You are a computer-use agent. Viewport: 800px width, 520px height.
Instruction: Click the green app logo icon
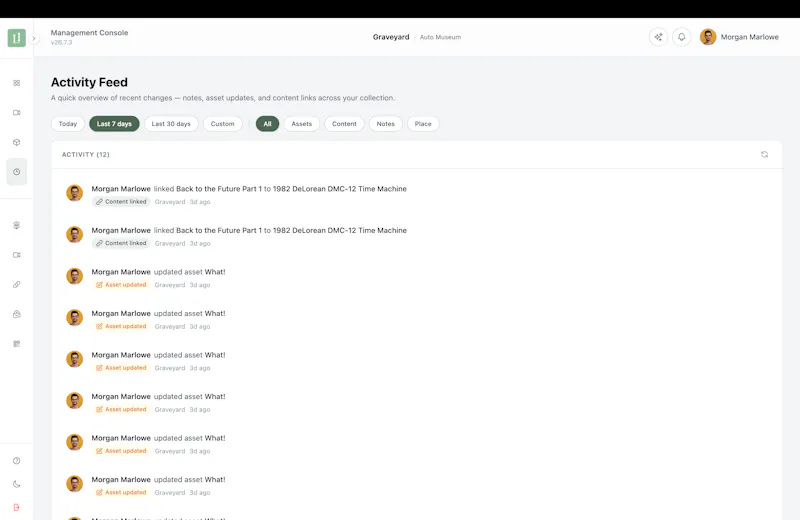point(16,38)
